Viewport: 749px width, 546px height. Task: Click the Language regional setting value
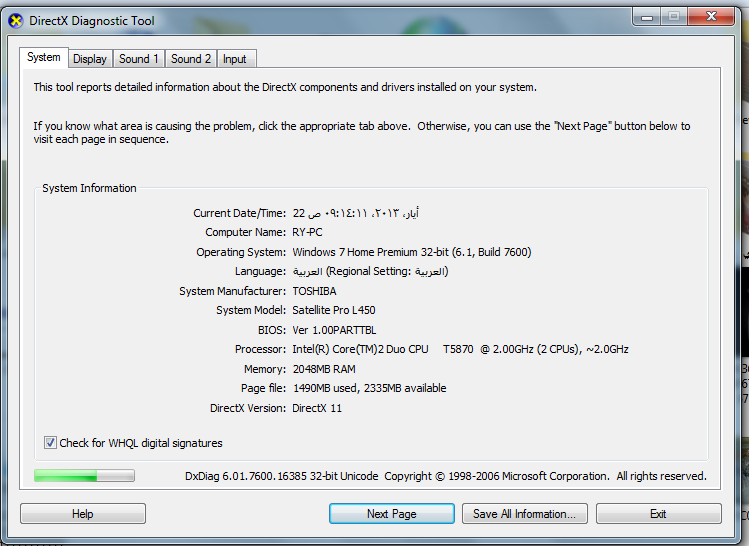[370, 271]
